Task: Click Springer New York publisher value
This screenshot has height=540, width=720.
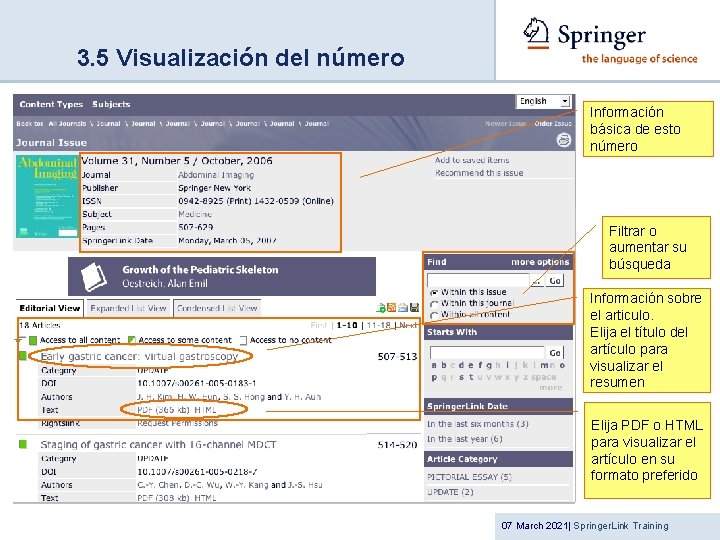Action: (214, 188)
